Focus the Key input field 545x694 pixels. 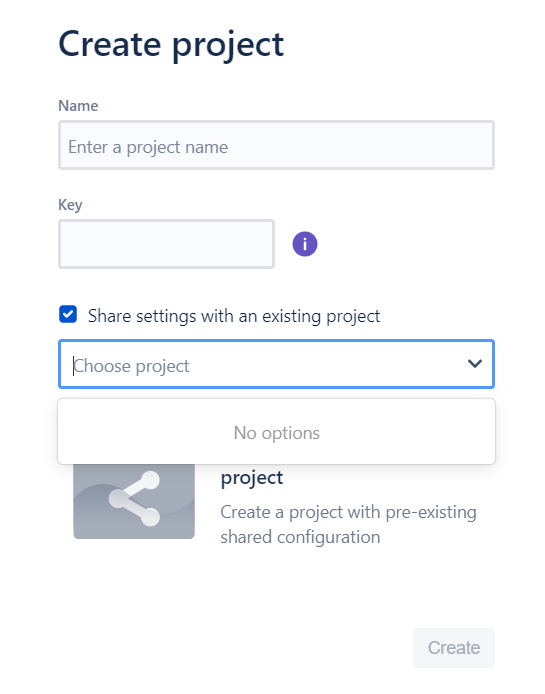(x=166, y=244)
